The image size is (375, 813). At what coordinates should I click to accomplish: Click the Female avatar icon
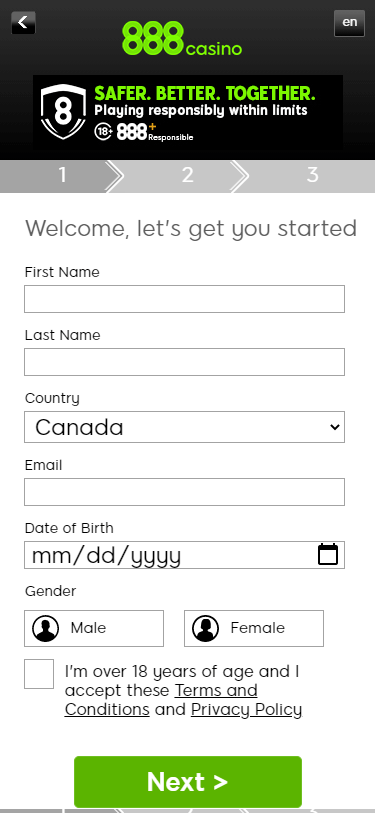pos(205,628)
